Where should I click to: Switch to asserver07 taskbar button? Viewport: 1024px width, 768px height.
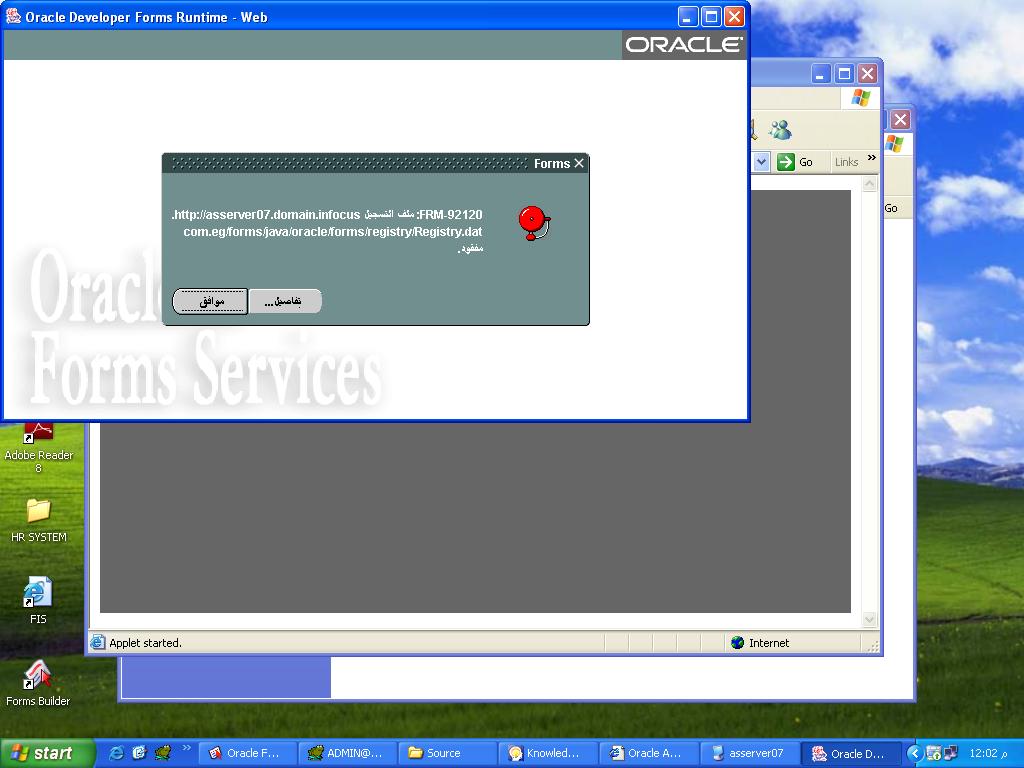[750, 753]
